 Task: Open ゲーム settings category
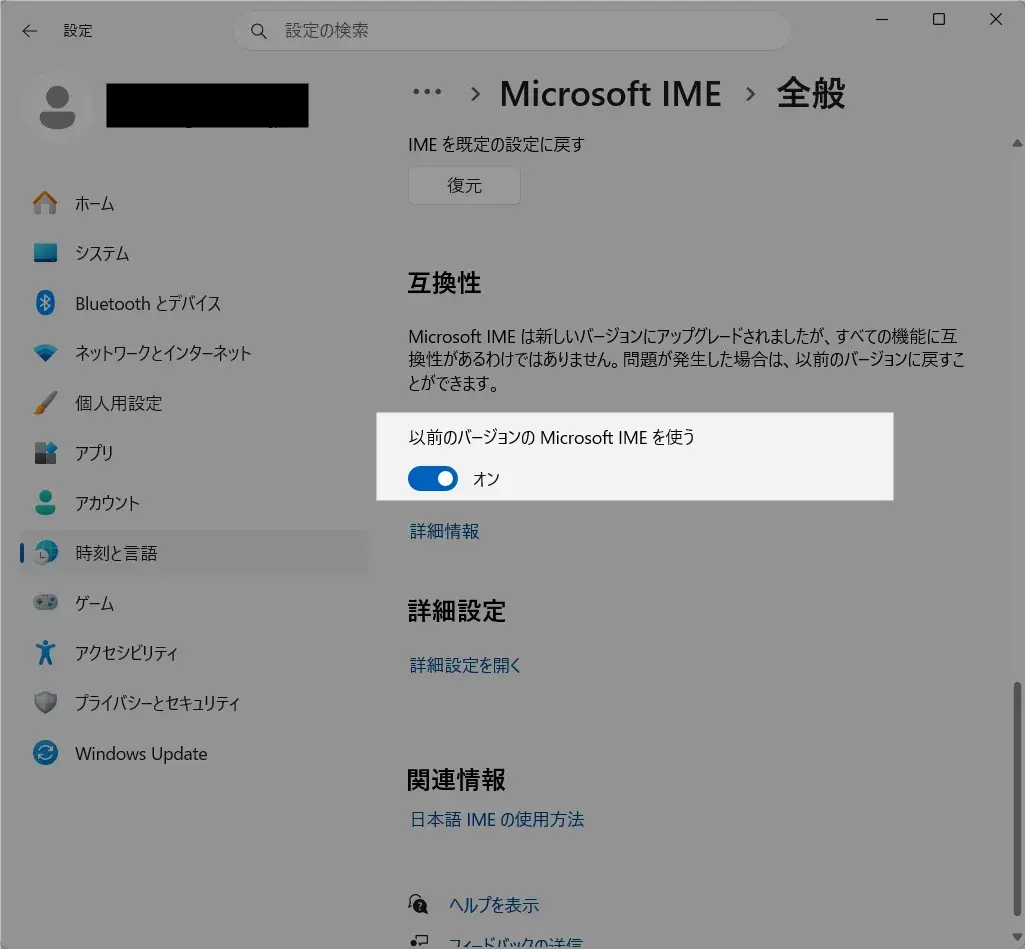point(194,603)
